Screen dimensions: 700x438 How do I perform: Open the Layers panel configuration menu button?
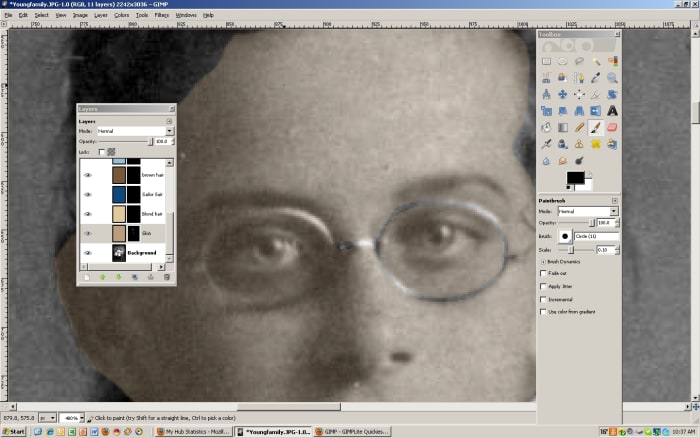[x=169, y=121]
